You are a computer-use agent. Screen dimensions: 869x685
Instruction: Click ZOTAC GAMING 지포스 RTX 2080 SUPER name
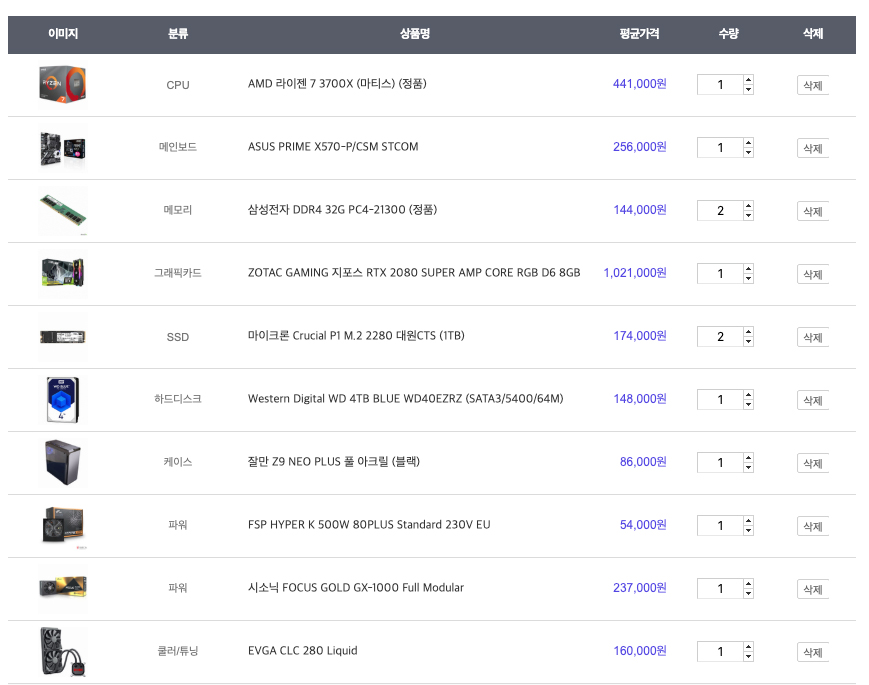(414, 273)
